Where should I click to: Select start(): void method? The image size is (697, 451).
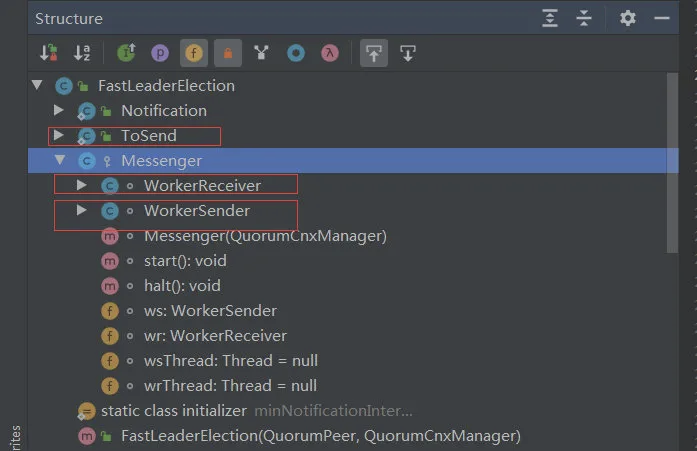185,261
